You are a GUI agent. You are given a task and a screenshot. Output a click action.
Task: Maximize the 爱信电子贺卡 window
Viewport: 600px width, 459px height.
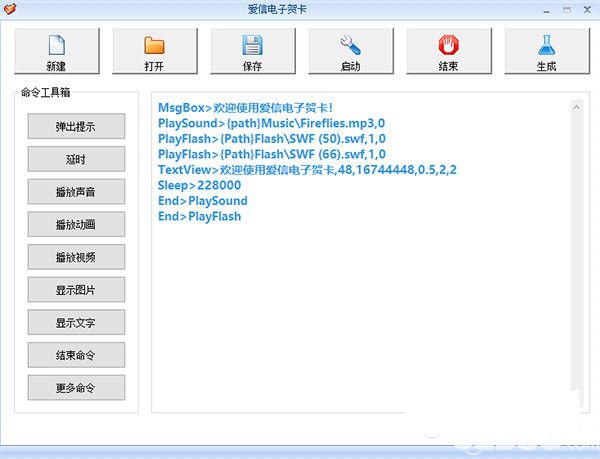click(x=567, y=10)
